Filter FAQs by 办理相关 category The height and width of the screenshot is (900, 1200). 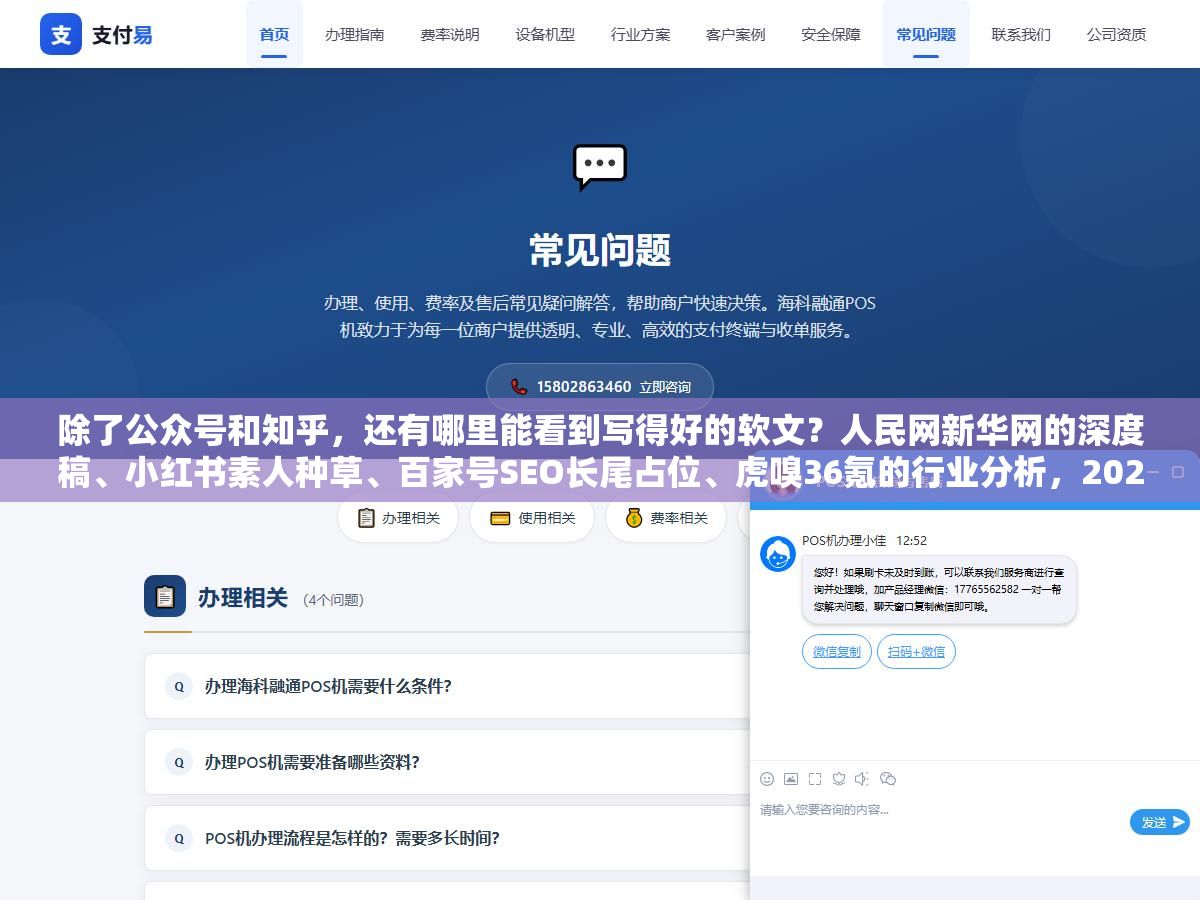(398, 518)
